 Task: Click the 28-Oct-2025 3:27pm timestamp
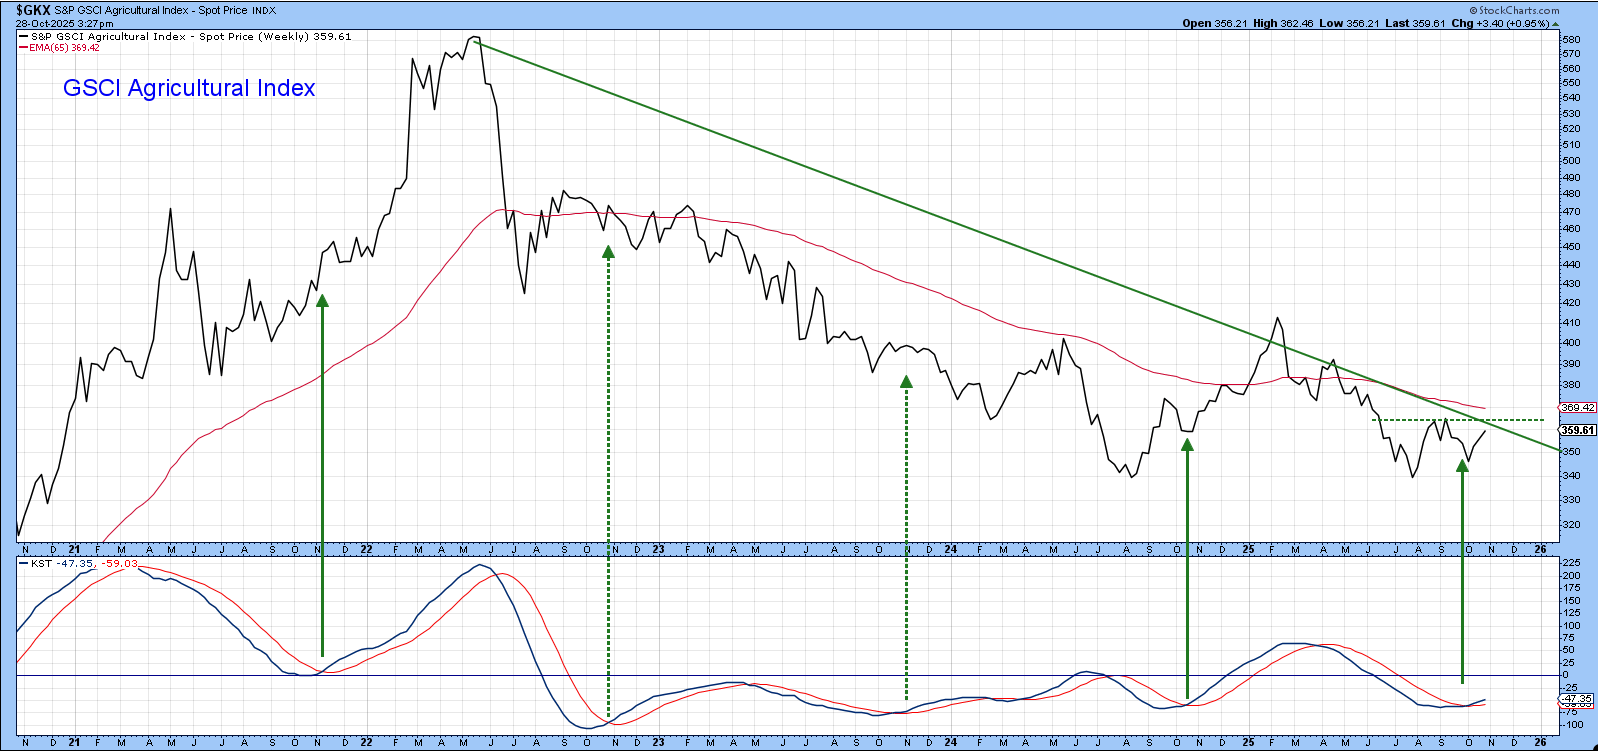tap(64, 23)
